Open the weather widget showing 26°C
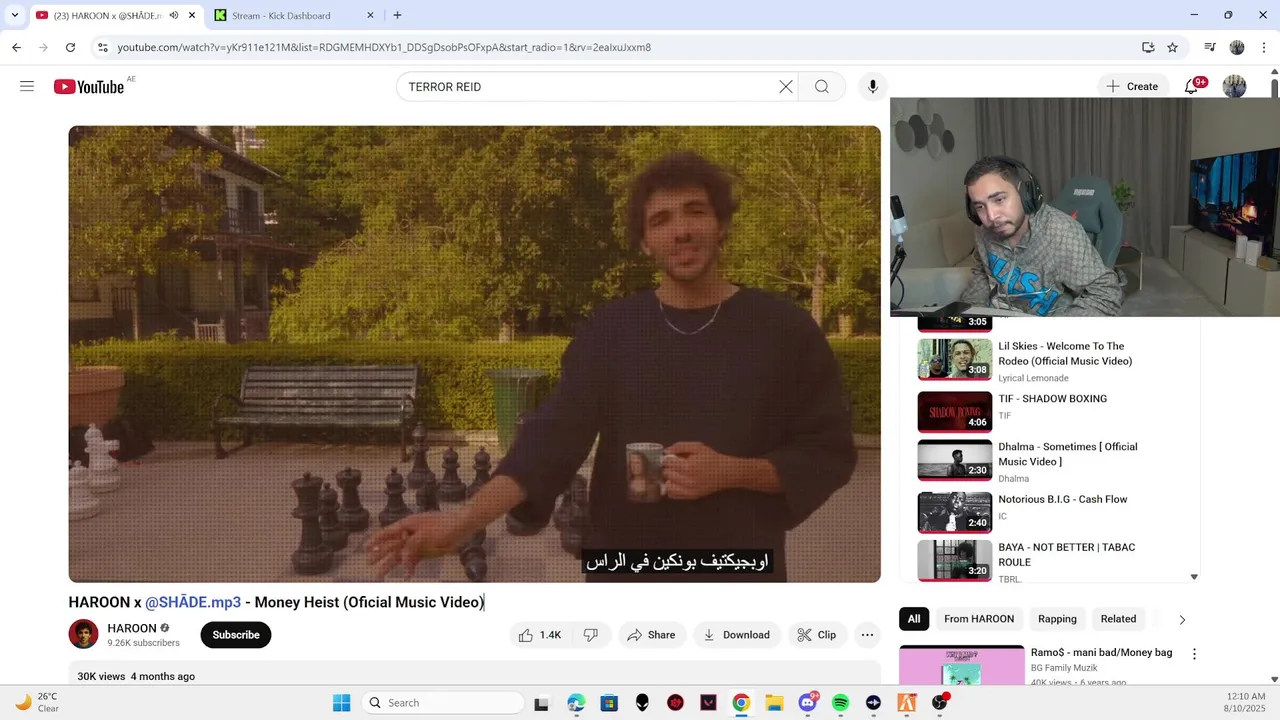 click(x=37, y=702)
